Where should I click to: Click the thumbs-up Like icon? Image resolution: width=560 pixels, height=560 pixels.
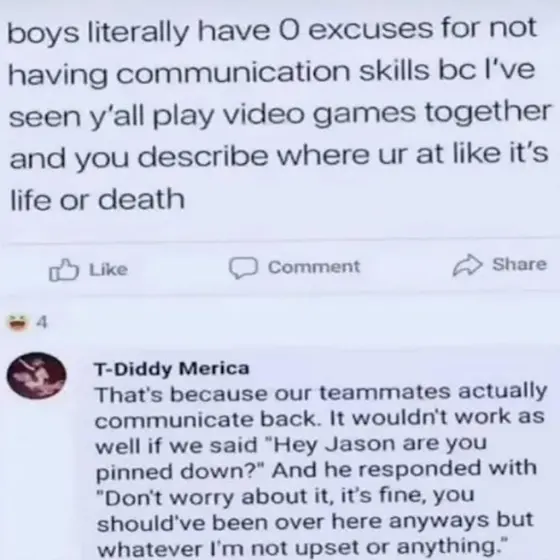coord(63,270)
